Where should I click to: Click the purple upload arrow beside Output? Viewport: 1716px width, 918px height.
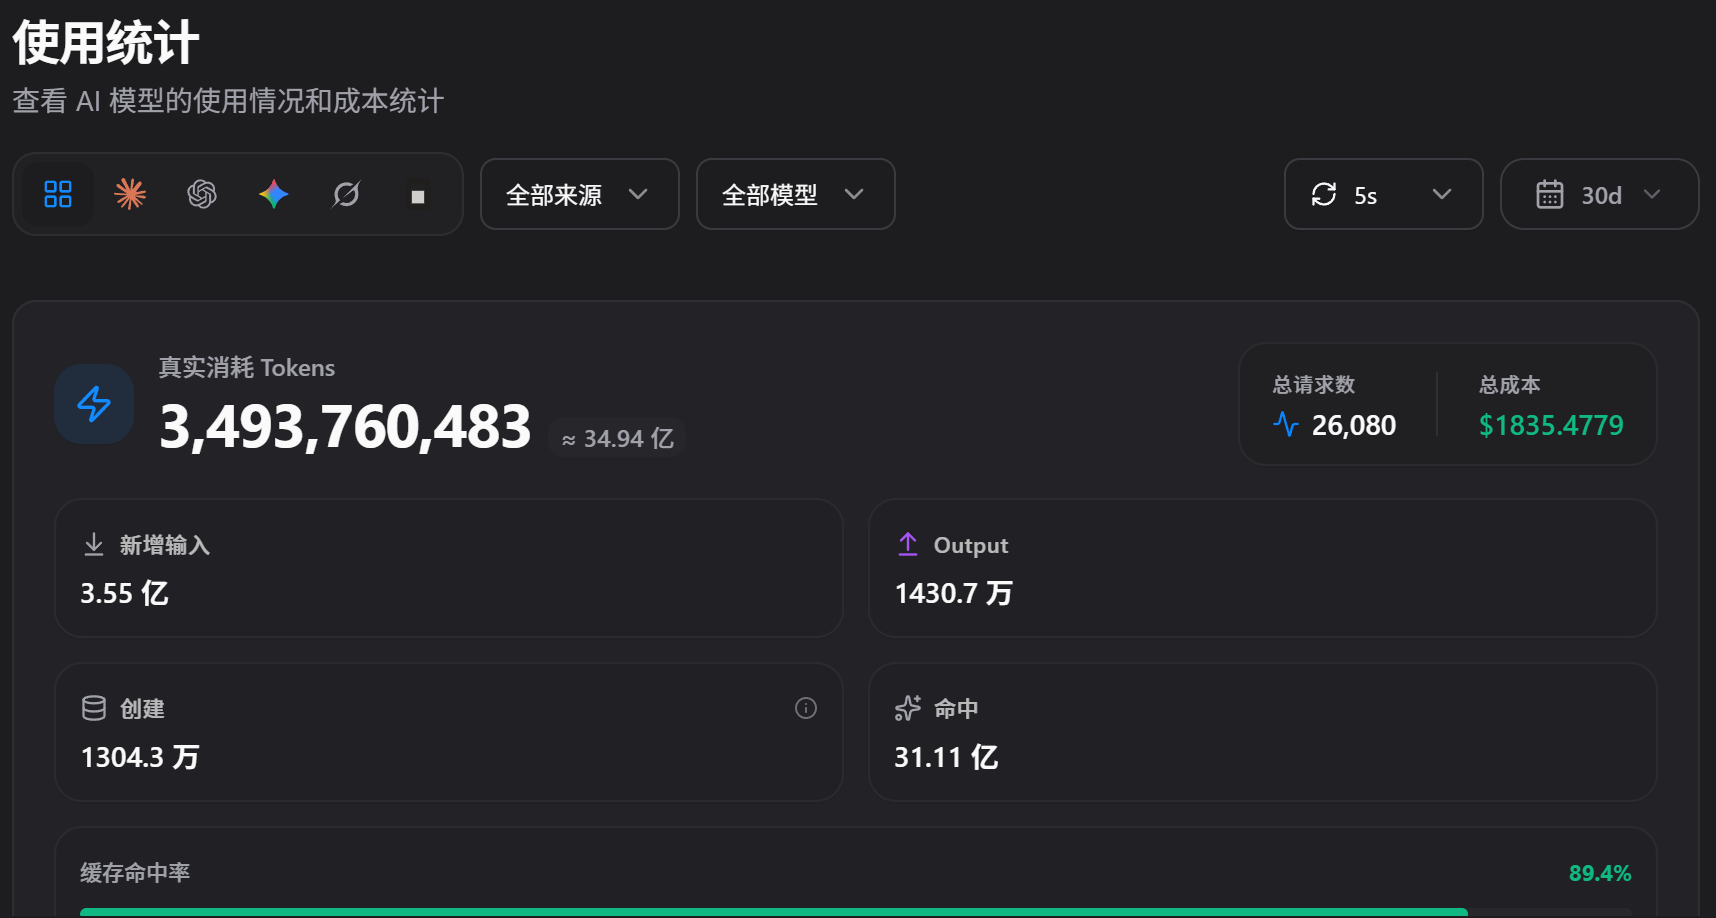tap(908, 544)
